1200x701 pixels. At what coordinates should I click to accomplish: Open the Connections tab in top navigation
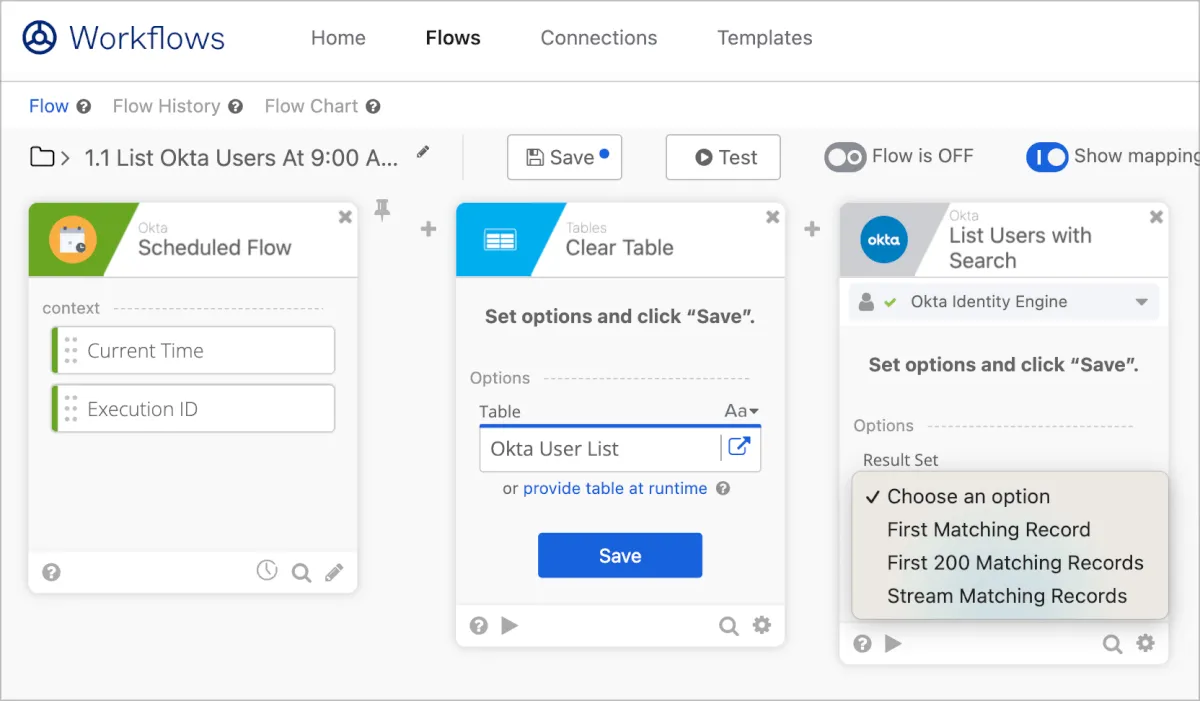pos(598,38)
